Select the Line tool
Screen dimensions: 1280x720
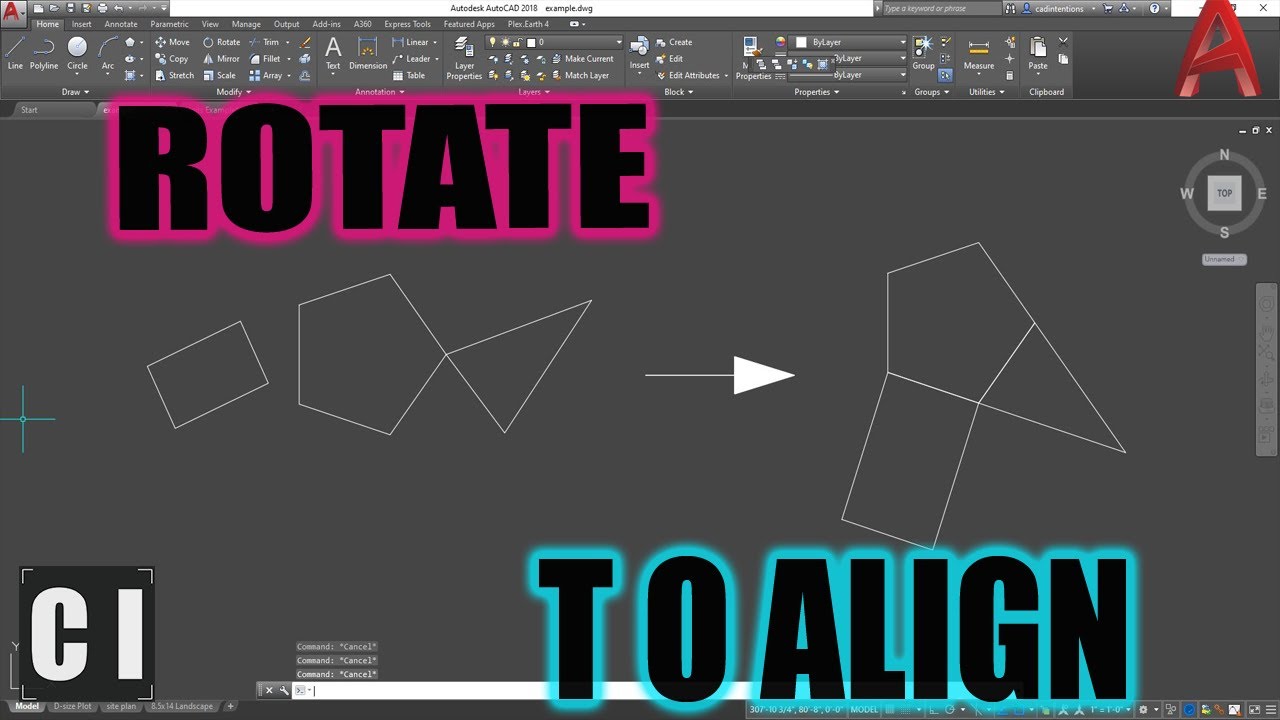click(x=15, y=54)
